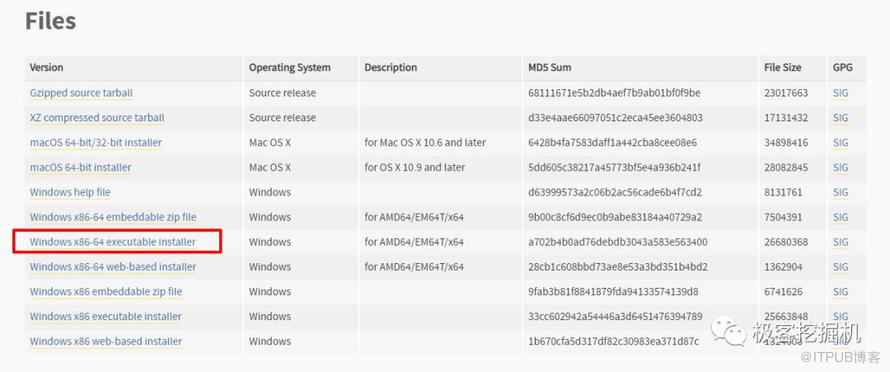Choose Windows x86-64 web-based installer link
The width and height of the screenshot is (890, 372).
tap(113, 266)
